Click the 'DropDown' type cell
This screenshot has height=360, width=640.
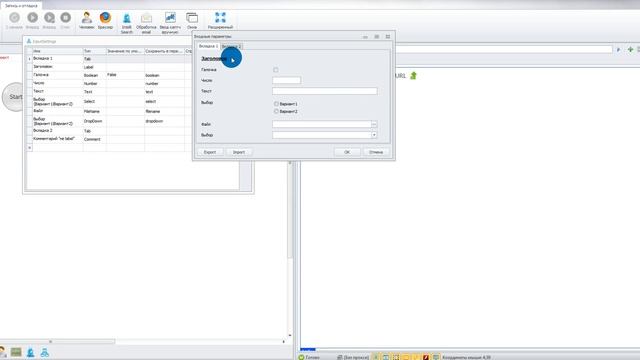[95, 121]
